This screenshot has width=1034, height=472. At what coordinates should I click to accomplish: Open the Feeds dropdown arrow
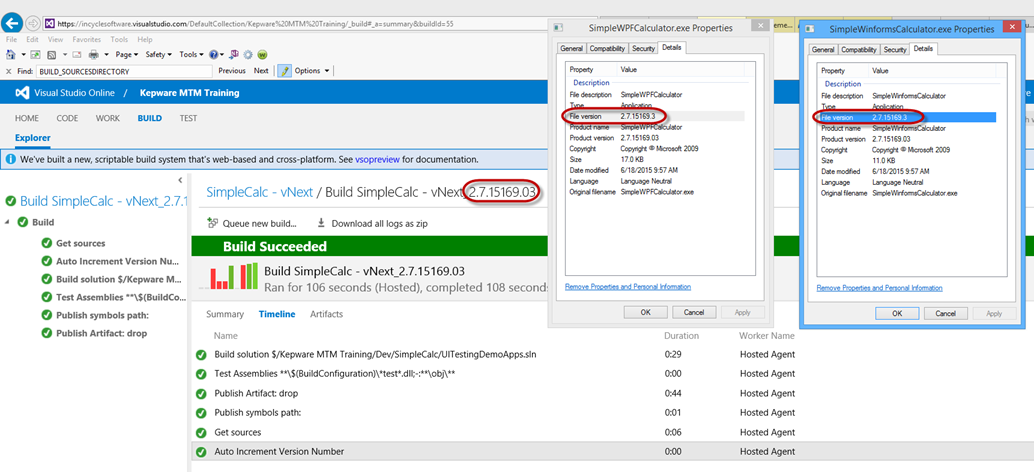click(65, 55)
